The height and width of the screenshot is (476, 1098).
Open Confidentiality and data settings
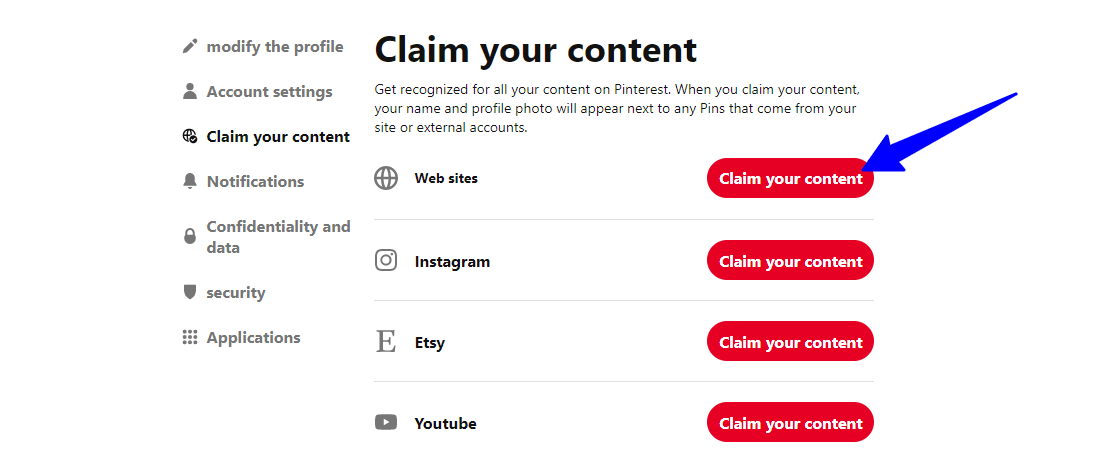pyautogui.click(x=278, y=237)
